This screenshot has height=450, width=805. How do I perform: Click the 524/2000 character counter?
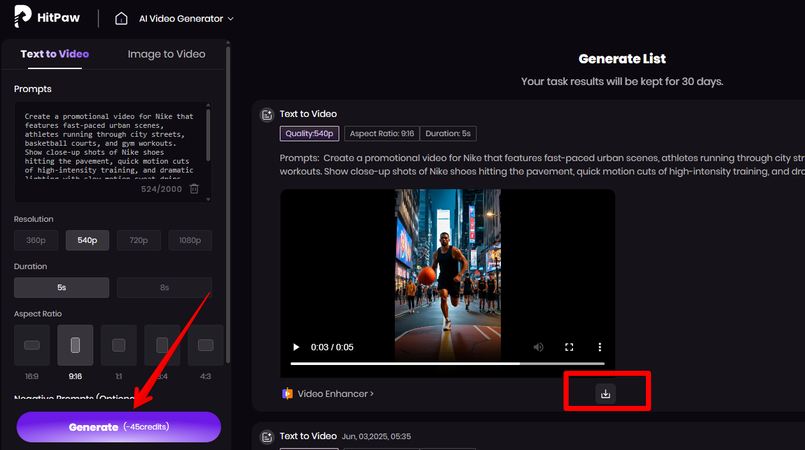point(161,189)
